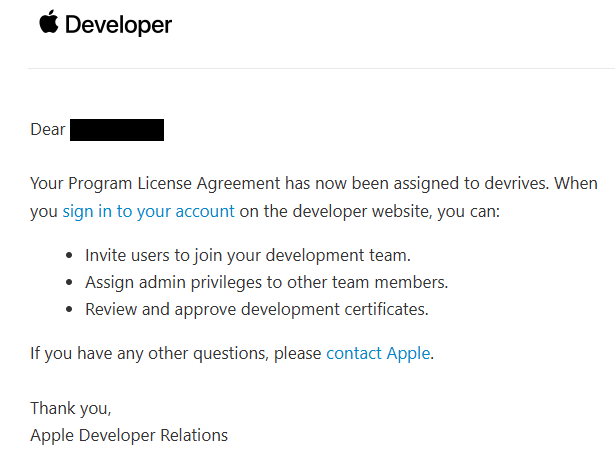Screen dimensions: 615x470
Task: Select 'Invite users to join your development team.'
Action: pyautogui.click(x=248, y=255)
